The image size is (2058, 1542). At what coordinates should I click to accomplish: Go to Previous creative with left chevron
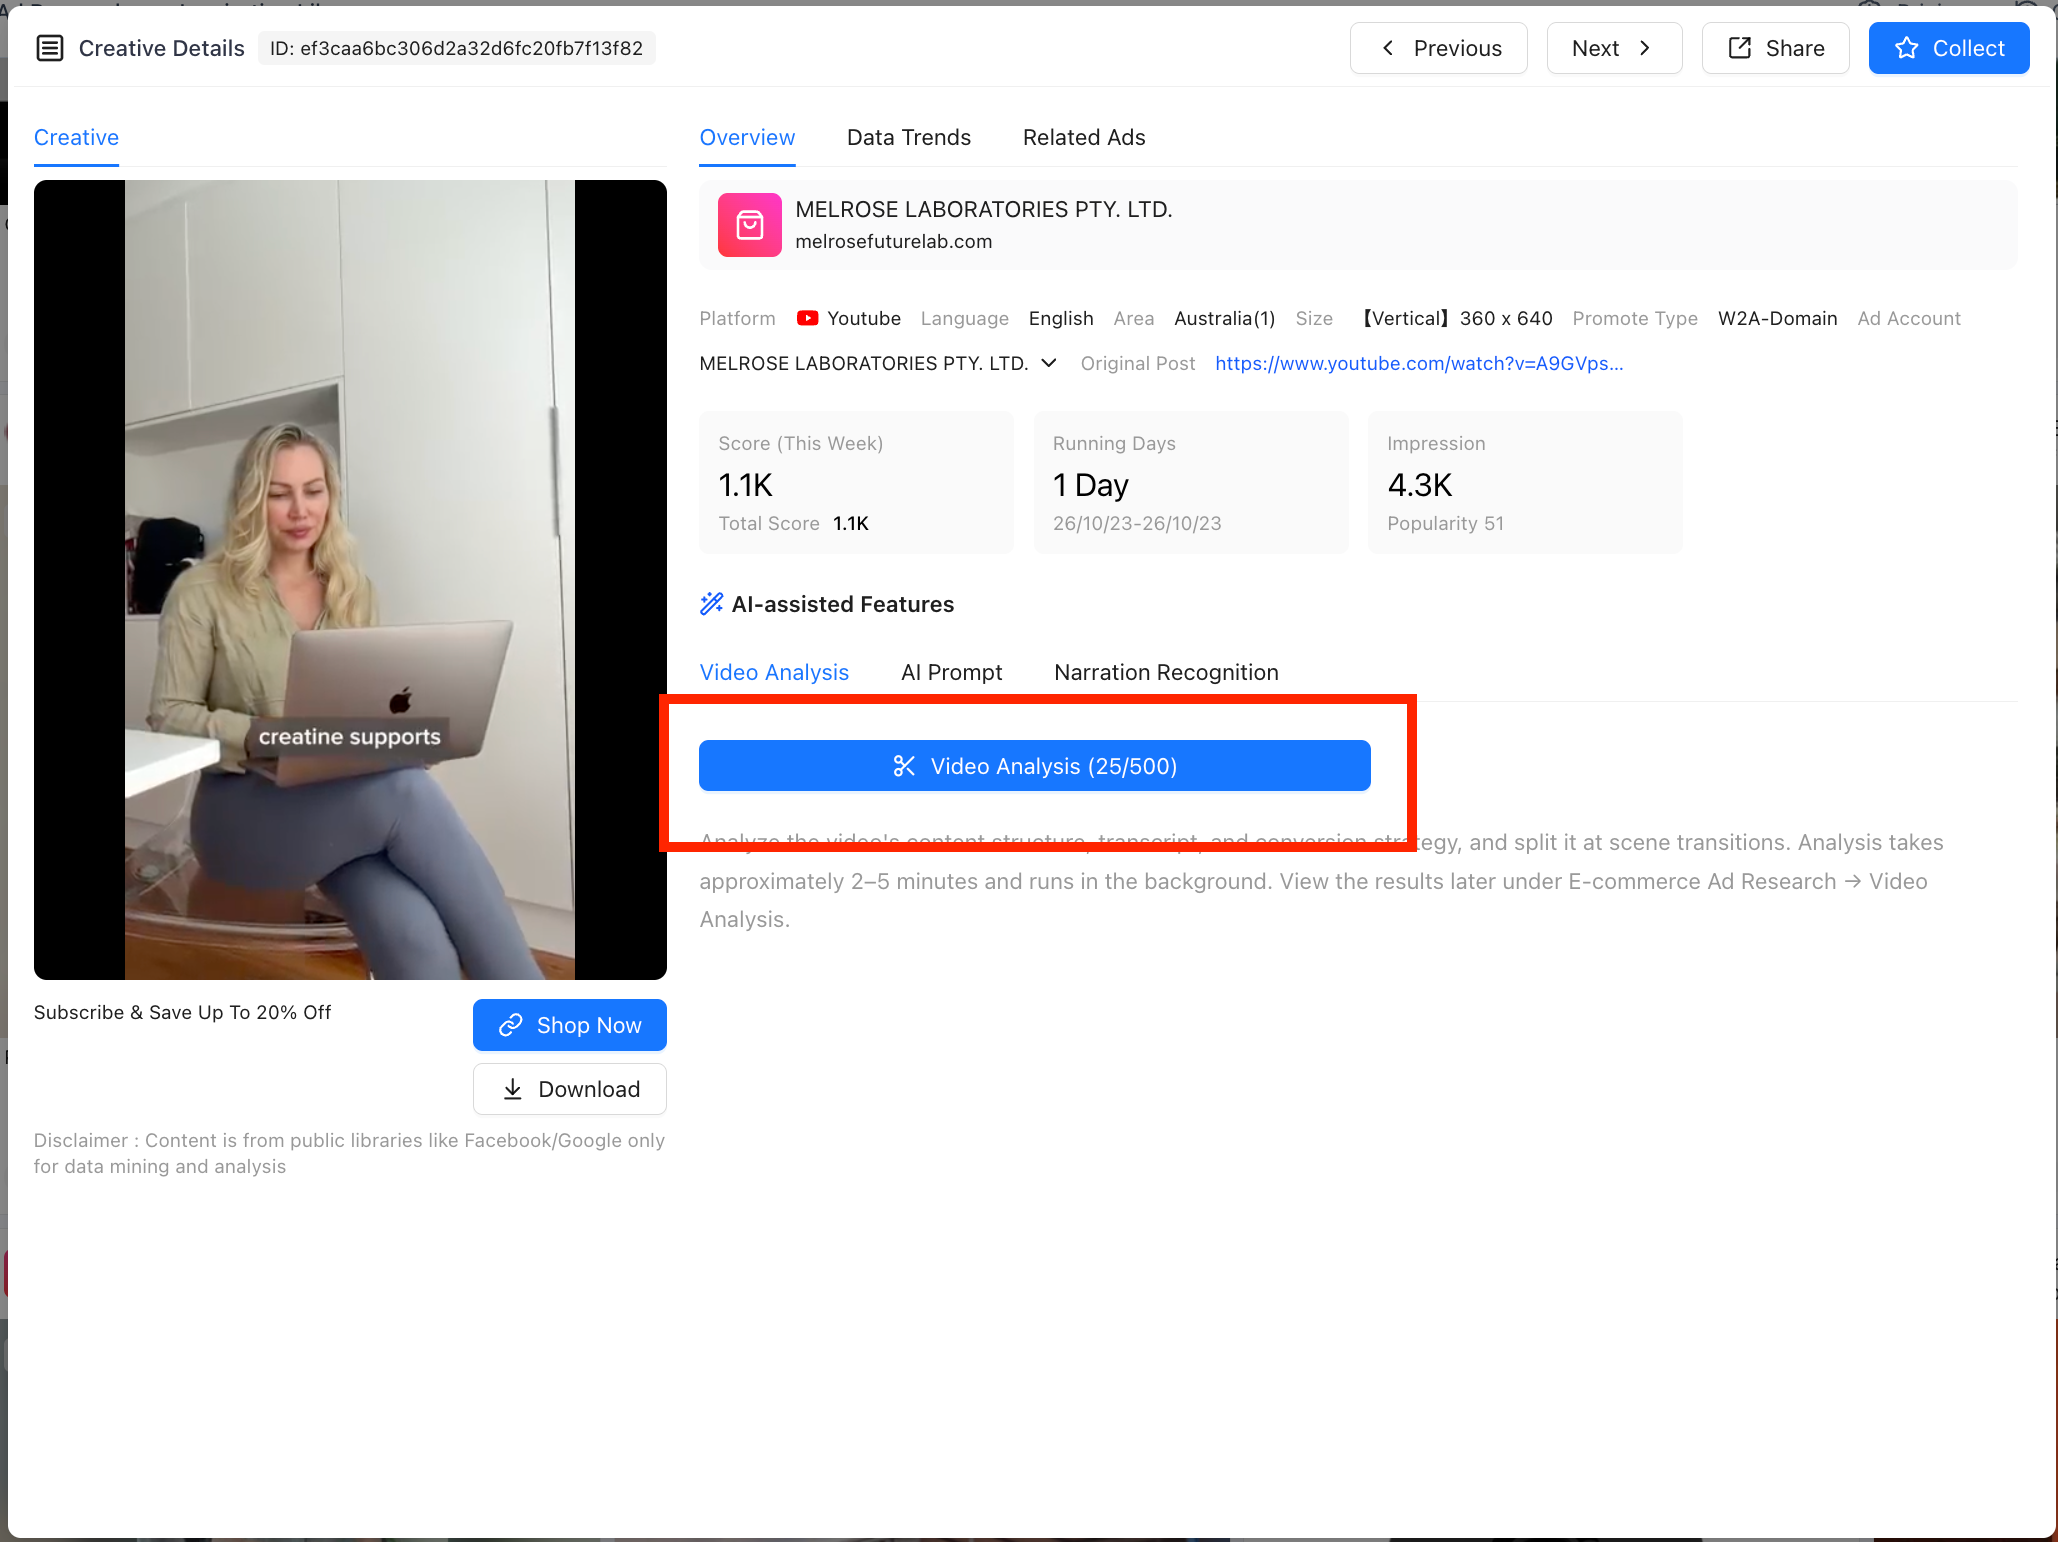[1439, 48]
